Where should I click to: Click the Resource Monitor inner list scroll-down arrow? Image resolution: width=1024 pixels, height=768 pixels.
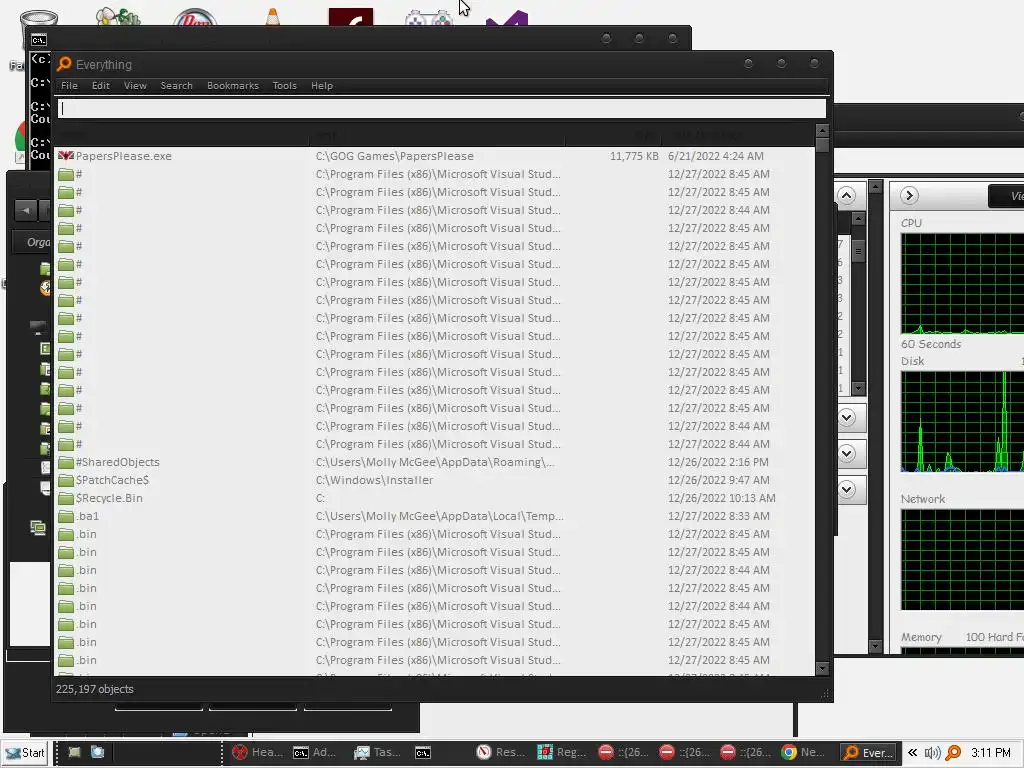(859, 389)
